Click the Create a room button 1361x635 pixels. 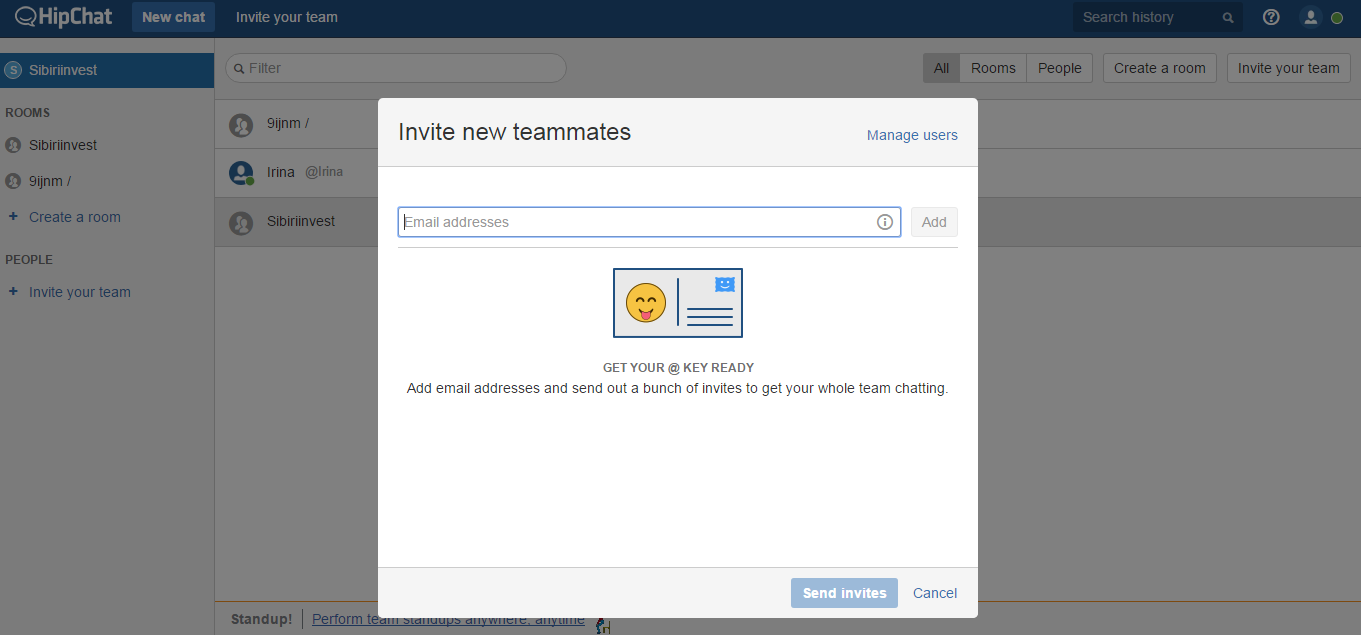tap(1160, 68)
